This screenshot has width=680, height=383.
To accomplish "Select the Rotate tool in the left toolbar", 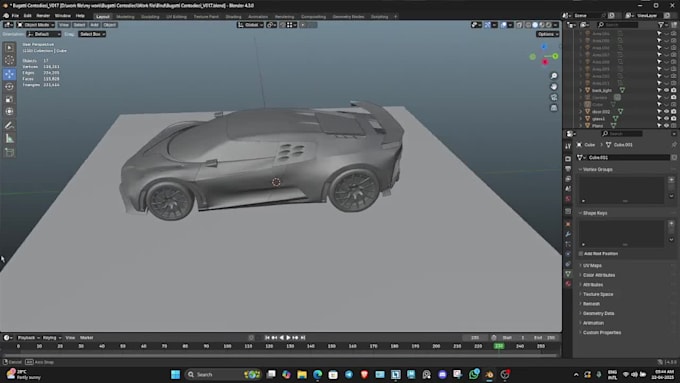I will (x=9, y=87).
